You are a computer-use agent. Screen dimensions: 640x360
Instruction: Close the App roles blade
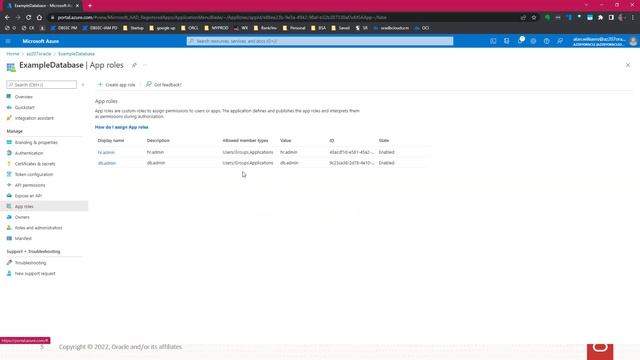(x=628, y=65)
